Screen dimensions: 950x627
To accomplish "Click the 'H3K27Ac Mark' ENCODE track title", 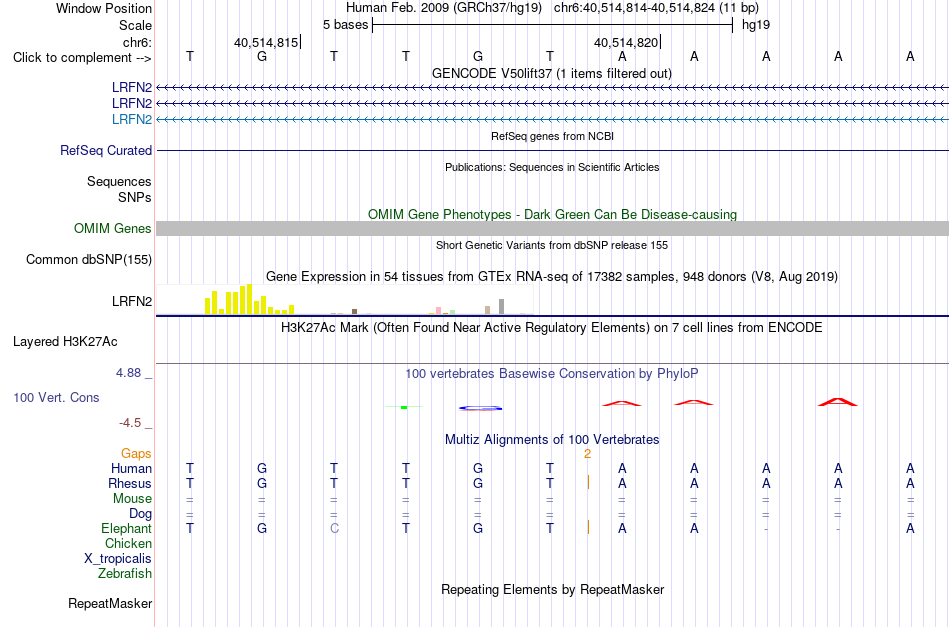I will (552, 328).
